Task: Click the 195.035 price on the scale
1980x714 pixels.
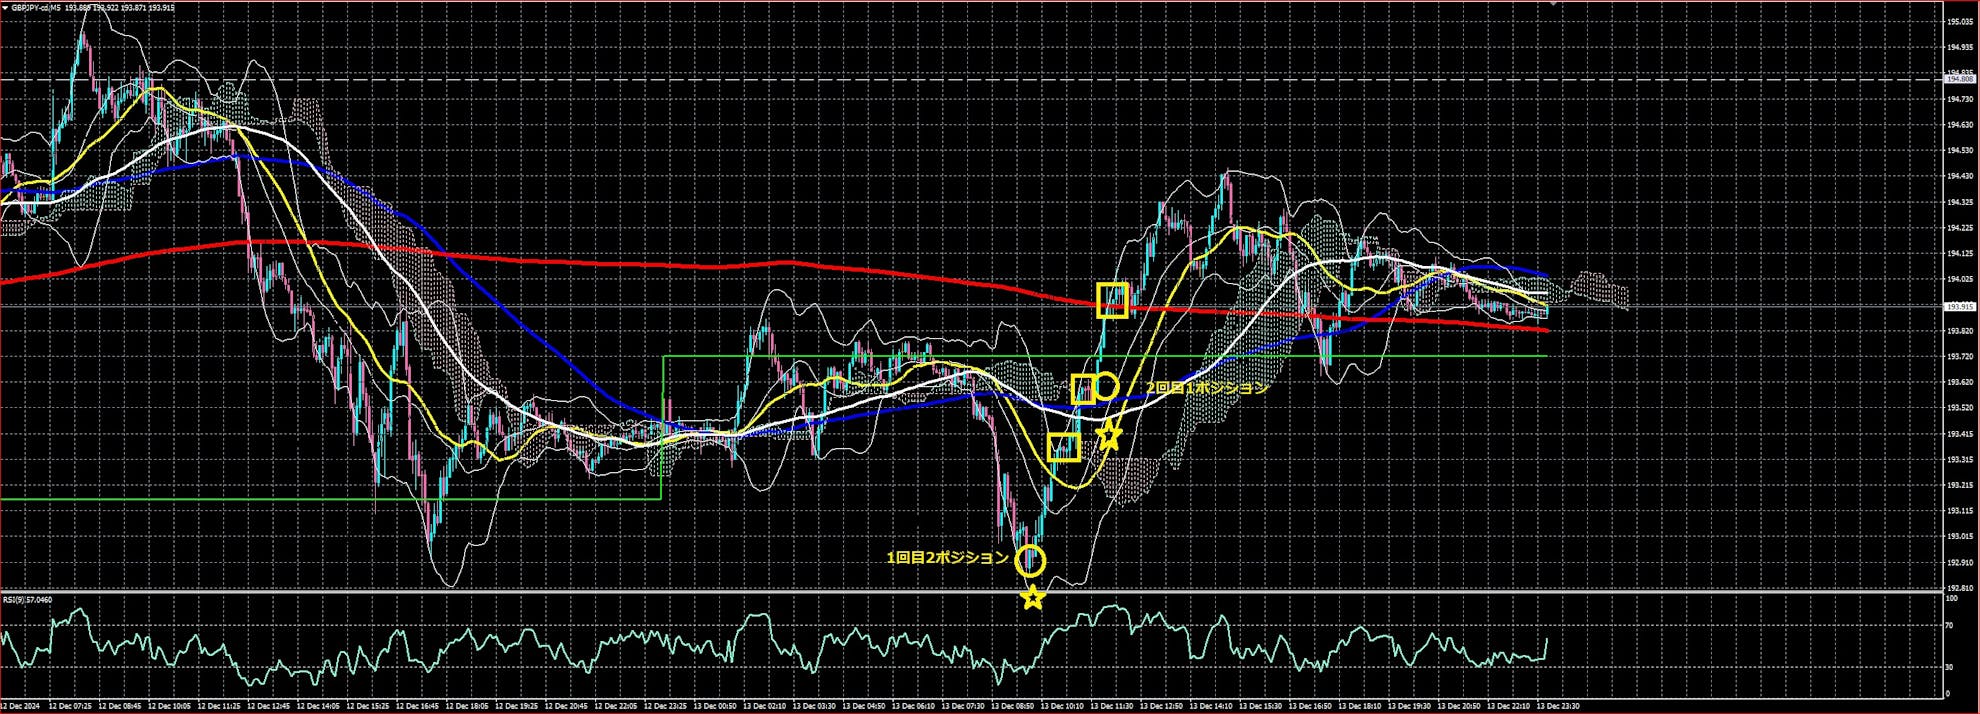Action: tap(1958, 21)
